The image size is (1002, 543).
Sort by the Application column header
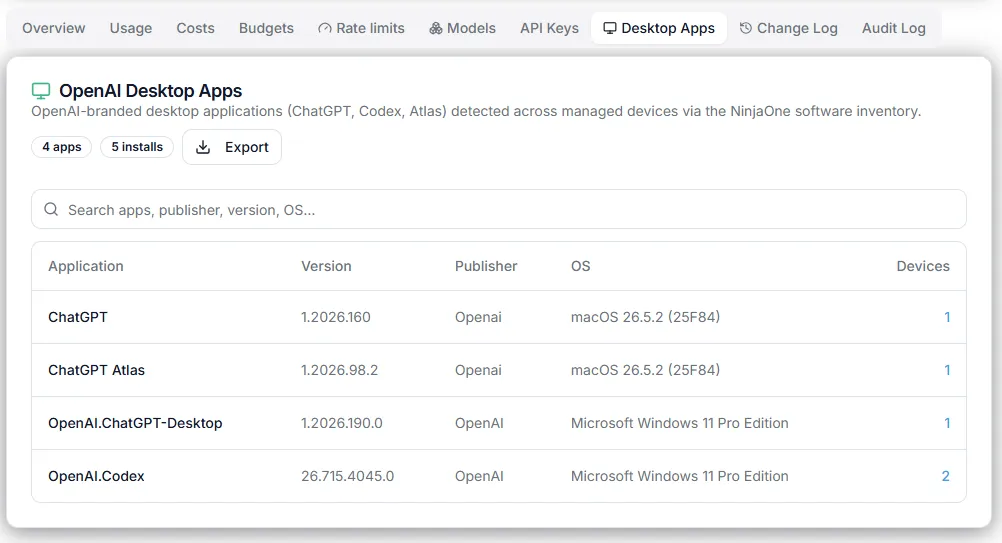tap(86, 266)
